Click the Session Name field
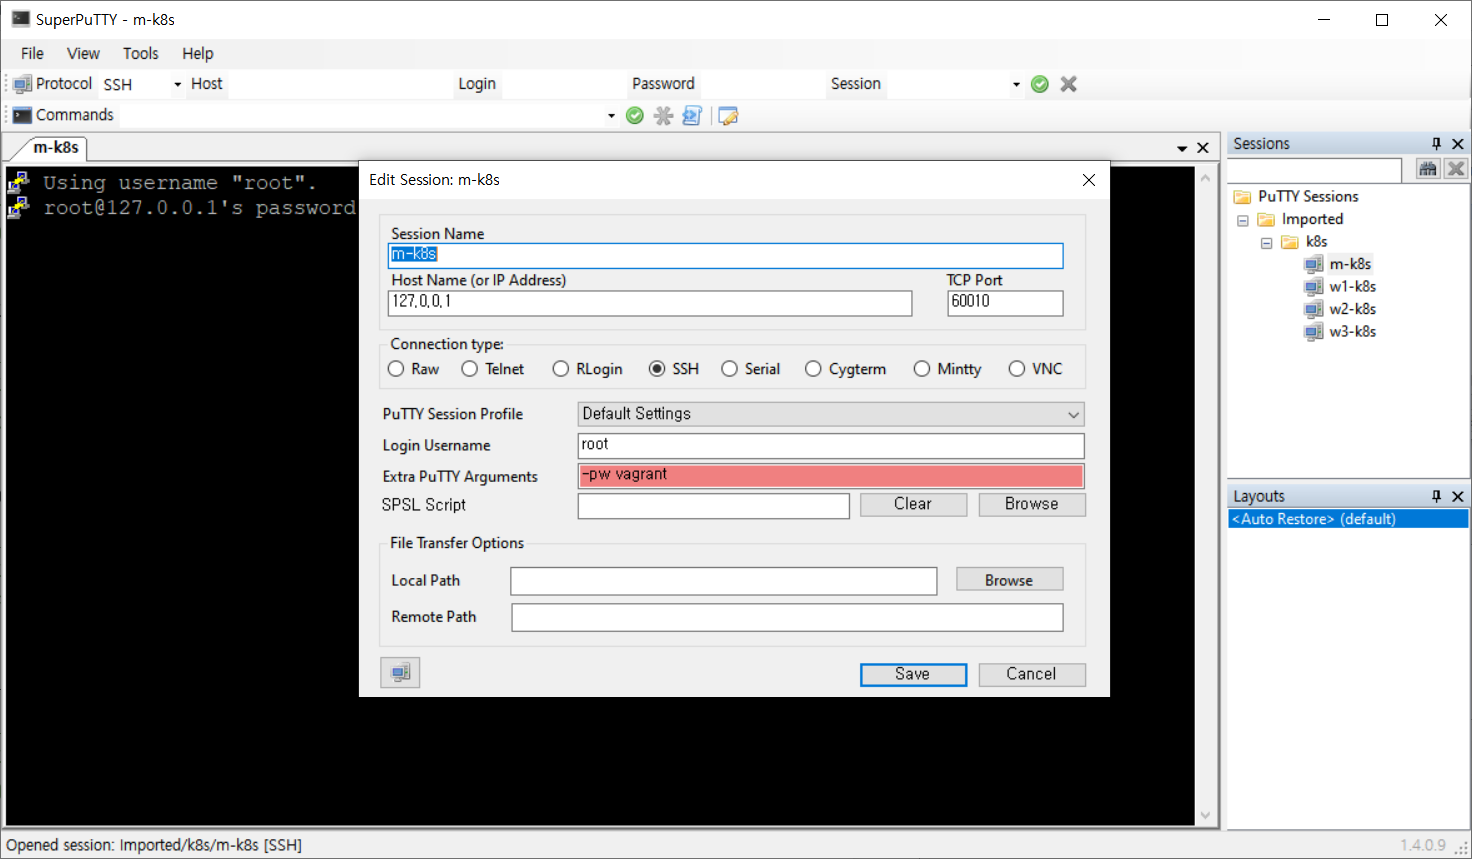1472x859 pixels. [x=725, y=256]
